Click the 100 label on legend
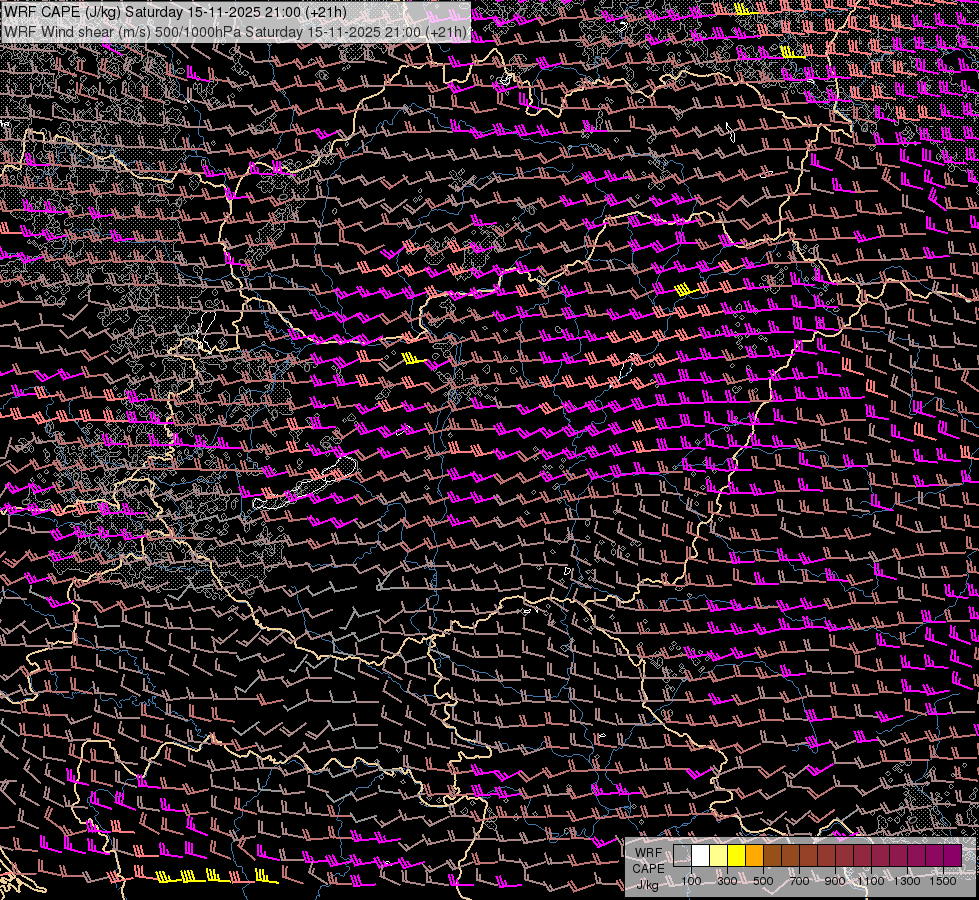Screen dimensions: 979x900 pyautogui.click(x=691, y=881)
